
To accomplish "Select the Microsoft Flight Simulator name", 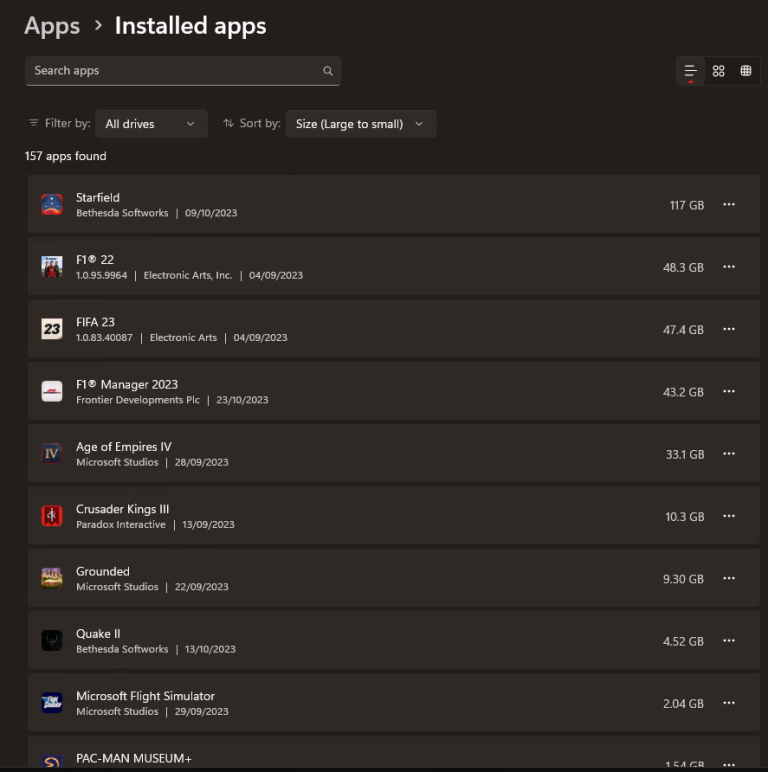I will [x=145, y=696].
